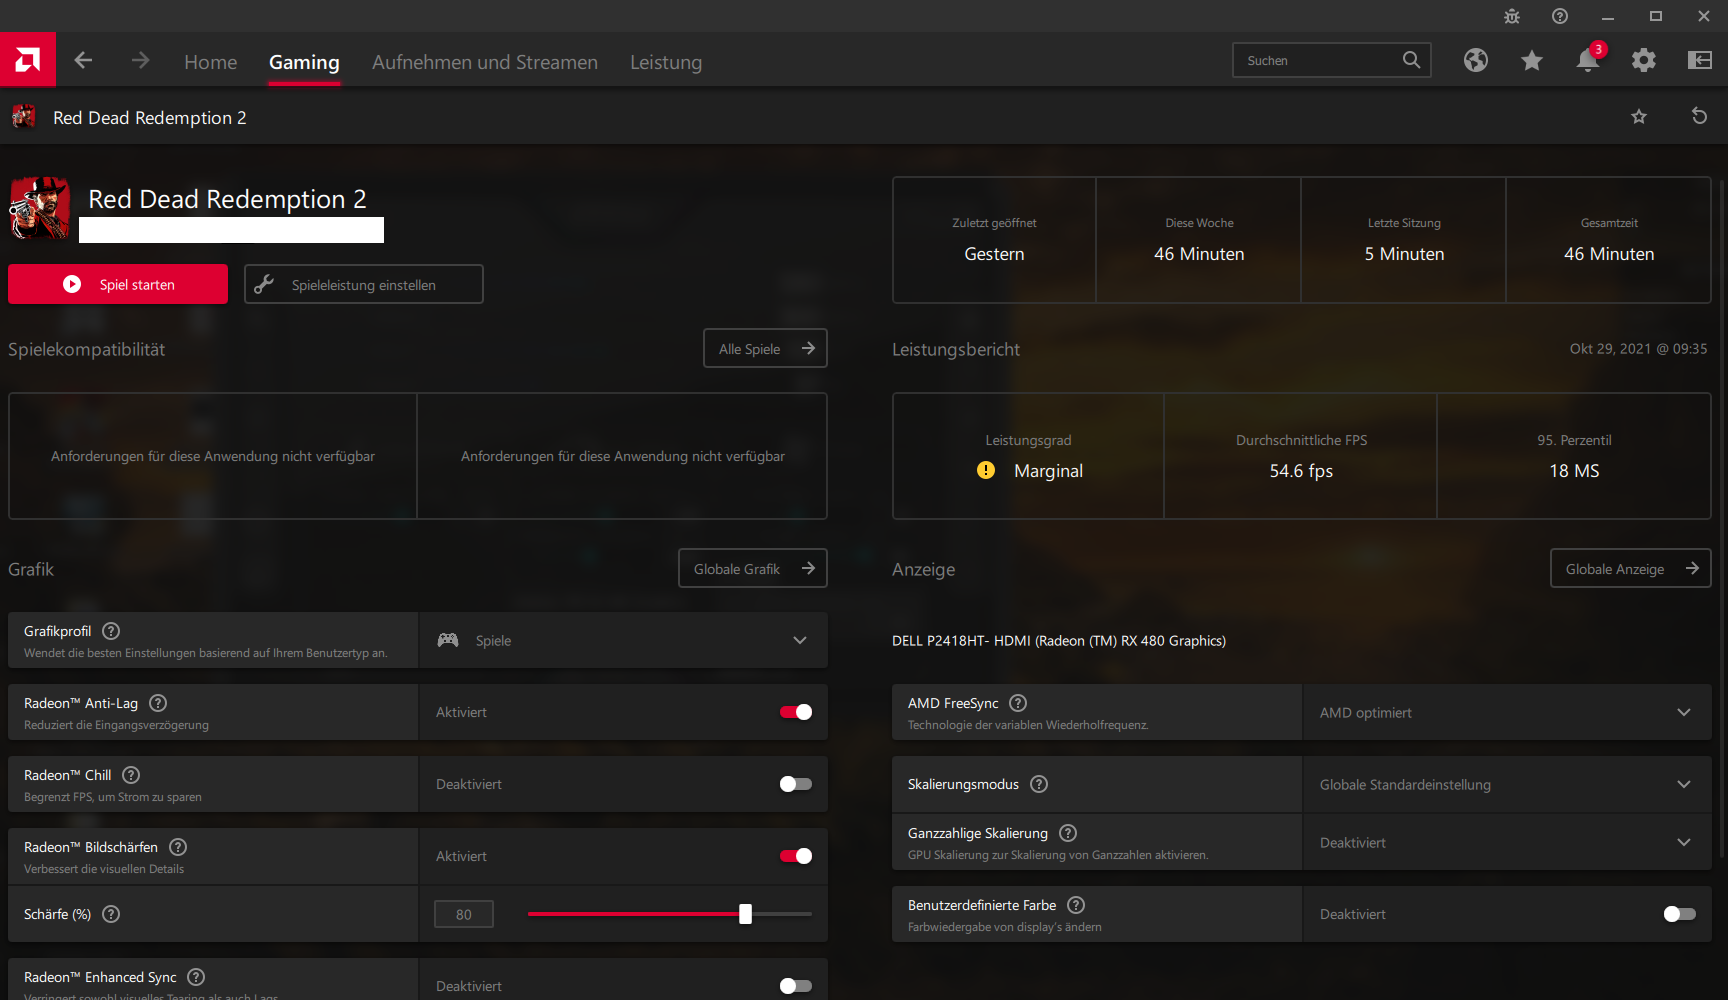Image resolution: width=1728 pixels, height=1000 pixels.
Task: Disable Radeon Anti-Lag toggle
Action: pyautogui.click(x=796, y=712)
